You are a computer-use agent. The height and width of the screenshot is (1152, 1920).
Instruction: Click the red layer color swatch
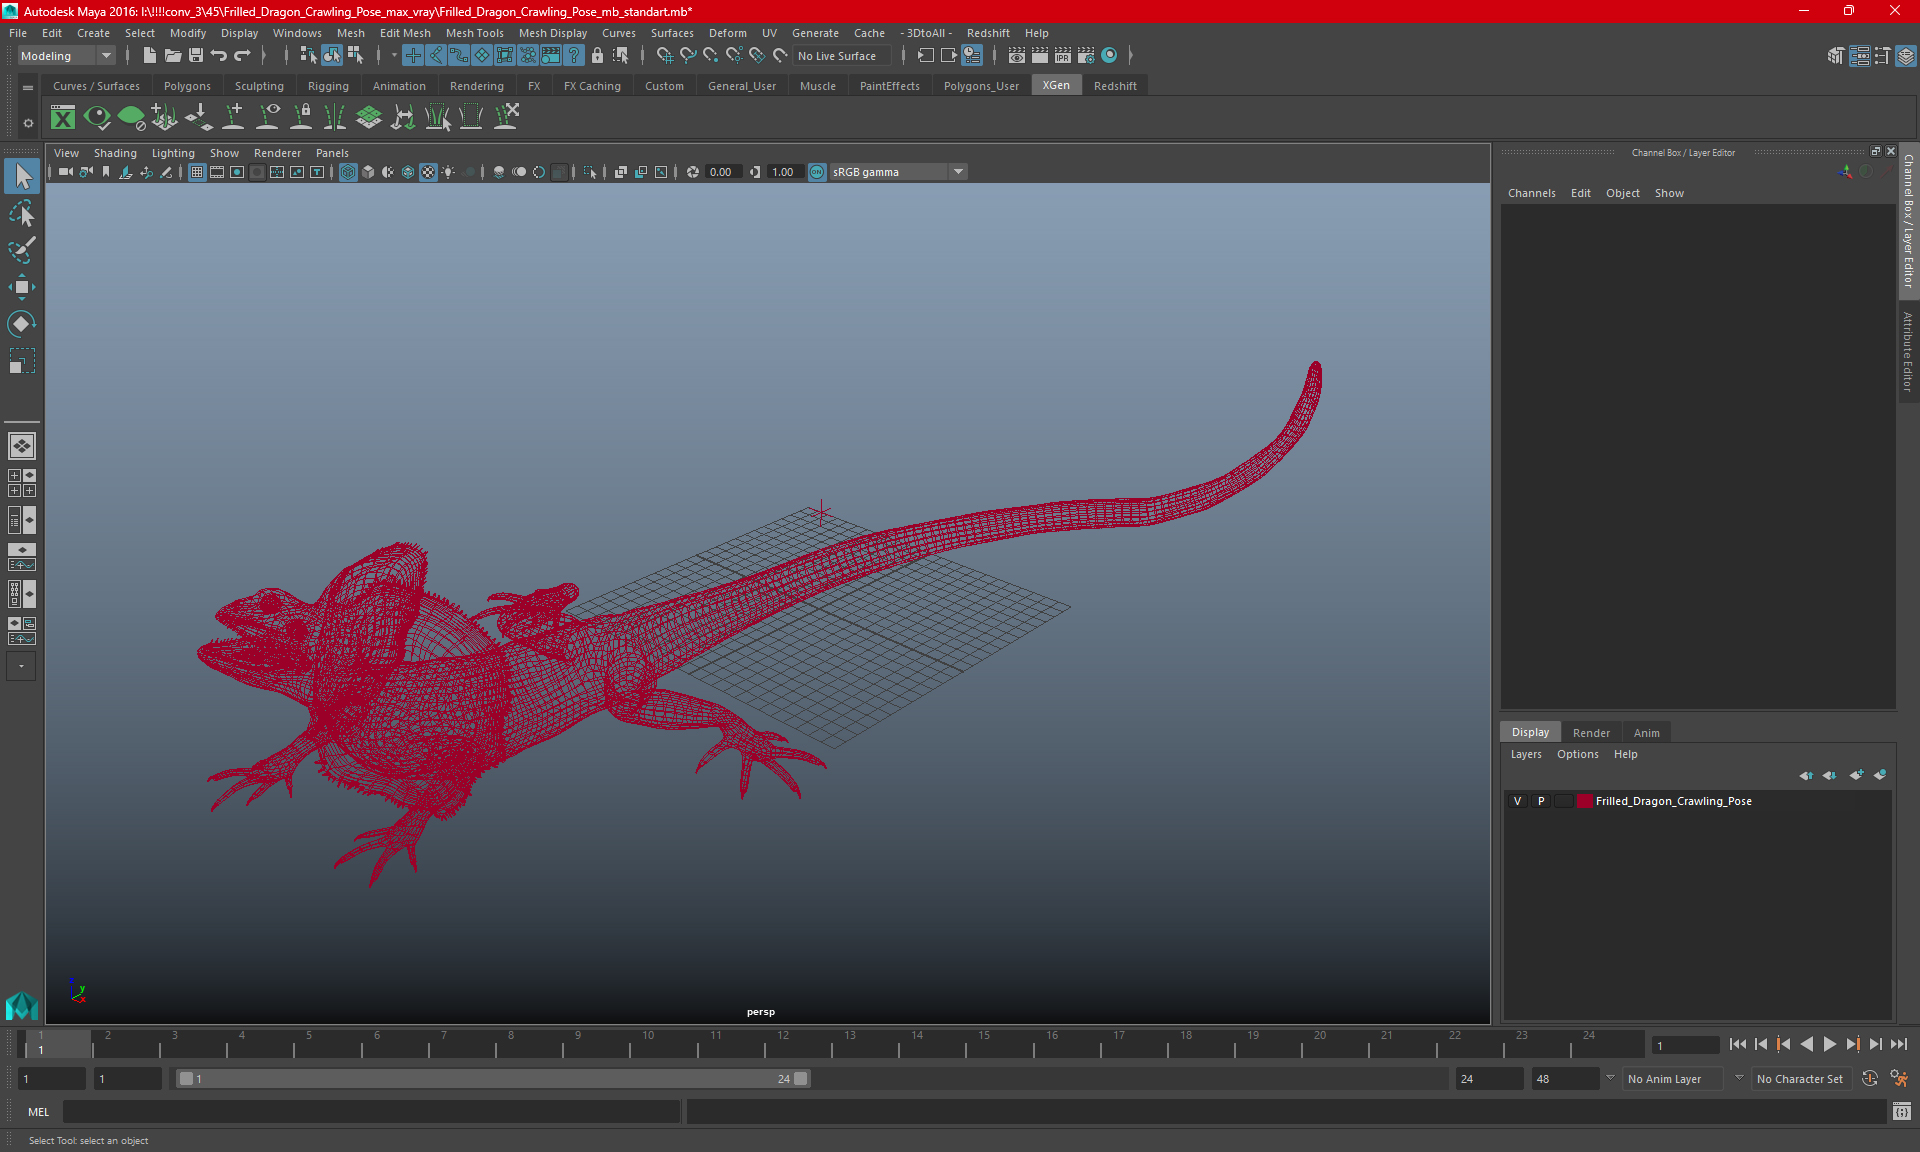pyautogui.click(x=1584, y=801)
